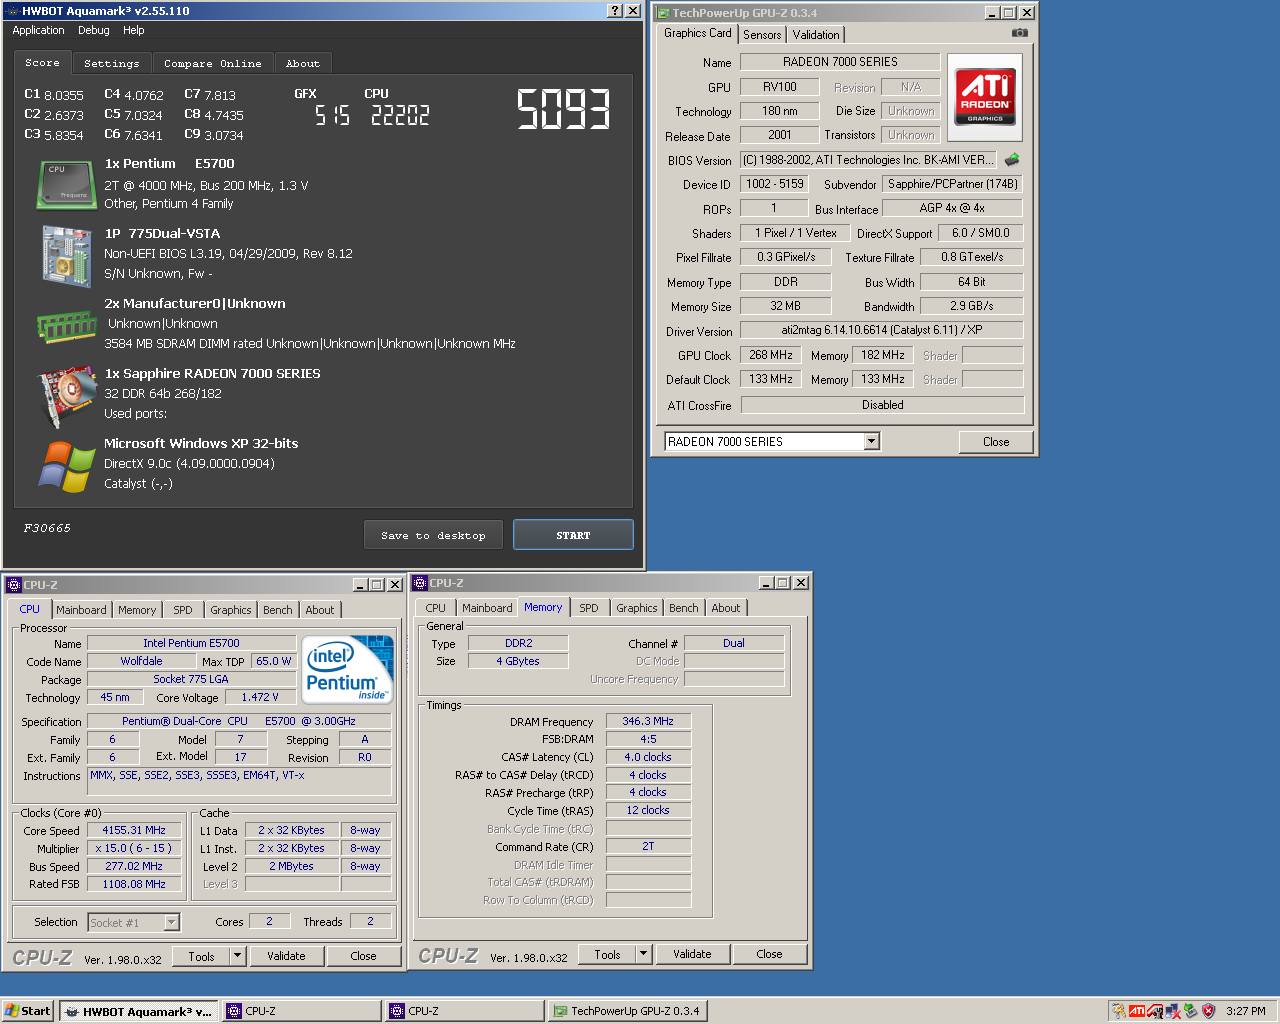Click the GPU-Z title bar app icon
This screenshot has width=1280, height=1024.
click(662, 13)
